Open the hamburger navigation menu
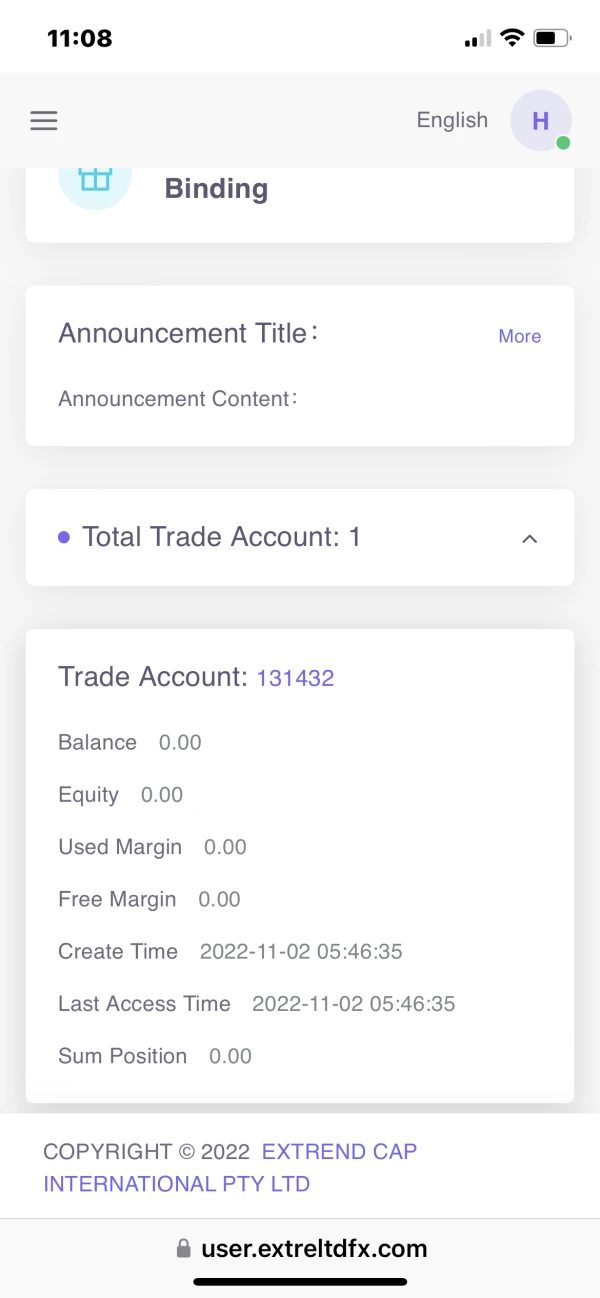The width and height of the screenshot is (600, 1298). pyautogui.click(x=44, y=121)
